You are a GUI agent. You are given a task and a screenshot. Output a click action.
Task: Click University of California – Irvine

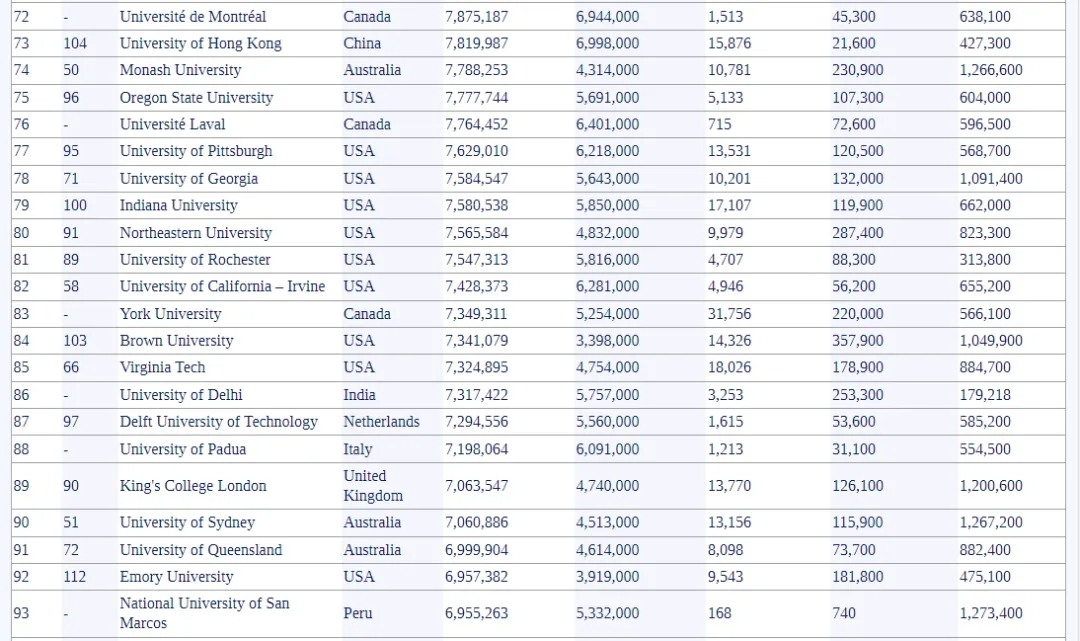pyautogui.click(x=222, y=287)
